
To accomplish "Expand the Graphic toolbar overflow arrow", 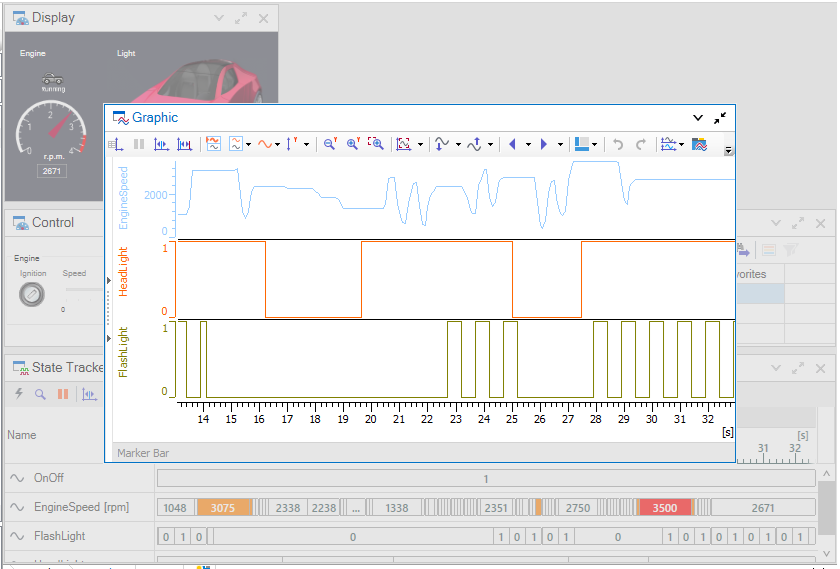I will point(728,151).
